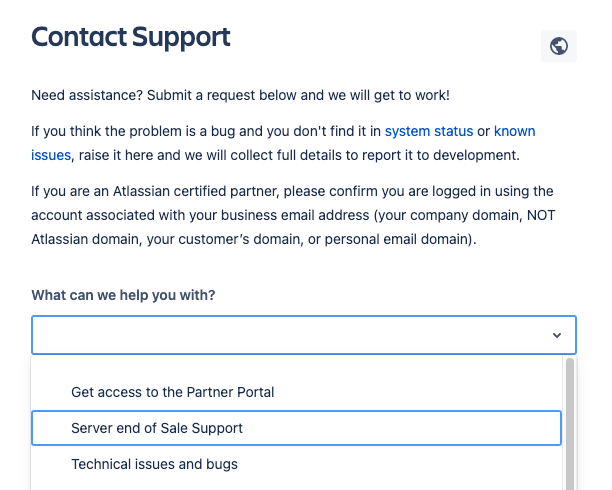Click the 'What can we help you with?' label
The height and width of the screenshot is (490, 612).
tap(123, 295)
